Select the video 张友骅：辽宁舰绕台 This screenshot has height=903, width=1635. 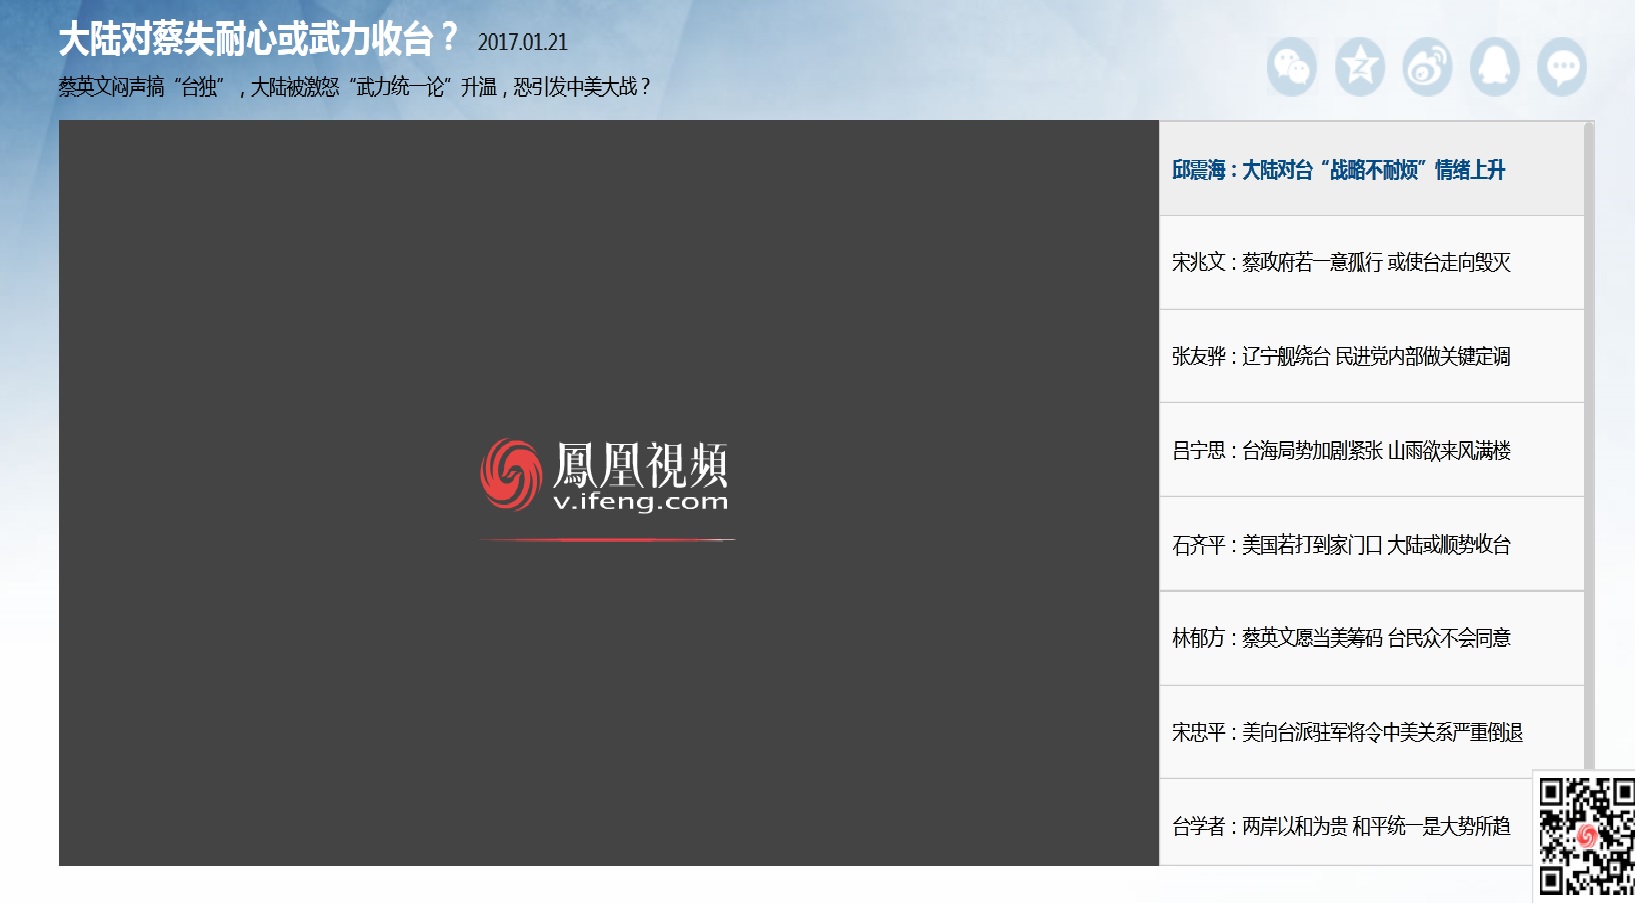coord(1371,357)
